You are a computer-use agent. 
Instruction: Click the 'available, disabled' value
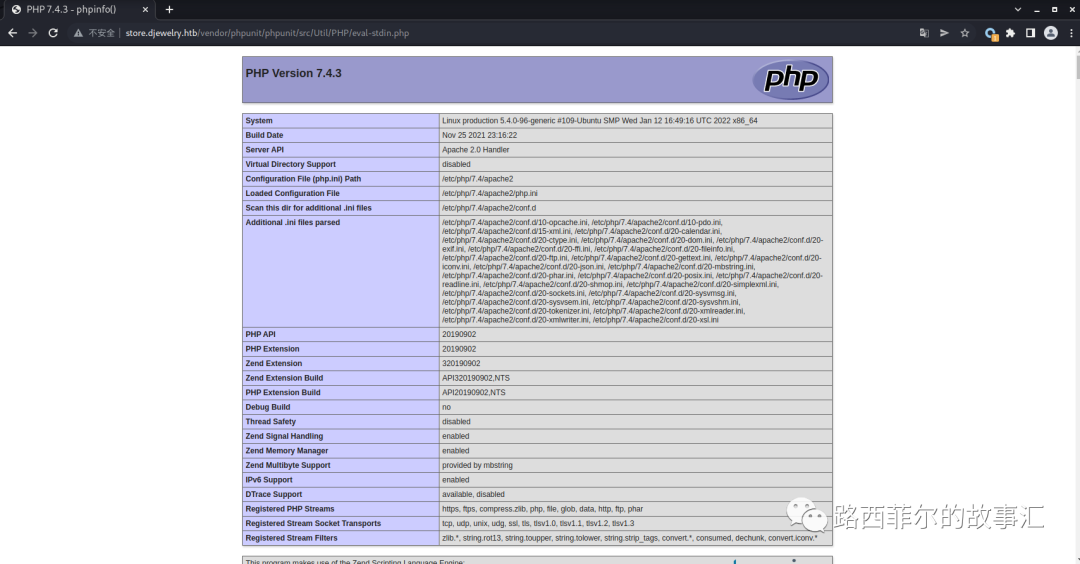pyautogui.click(x=473, y=494)
